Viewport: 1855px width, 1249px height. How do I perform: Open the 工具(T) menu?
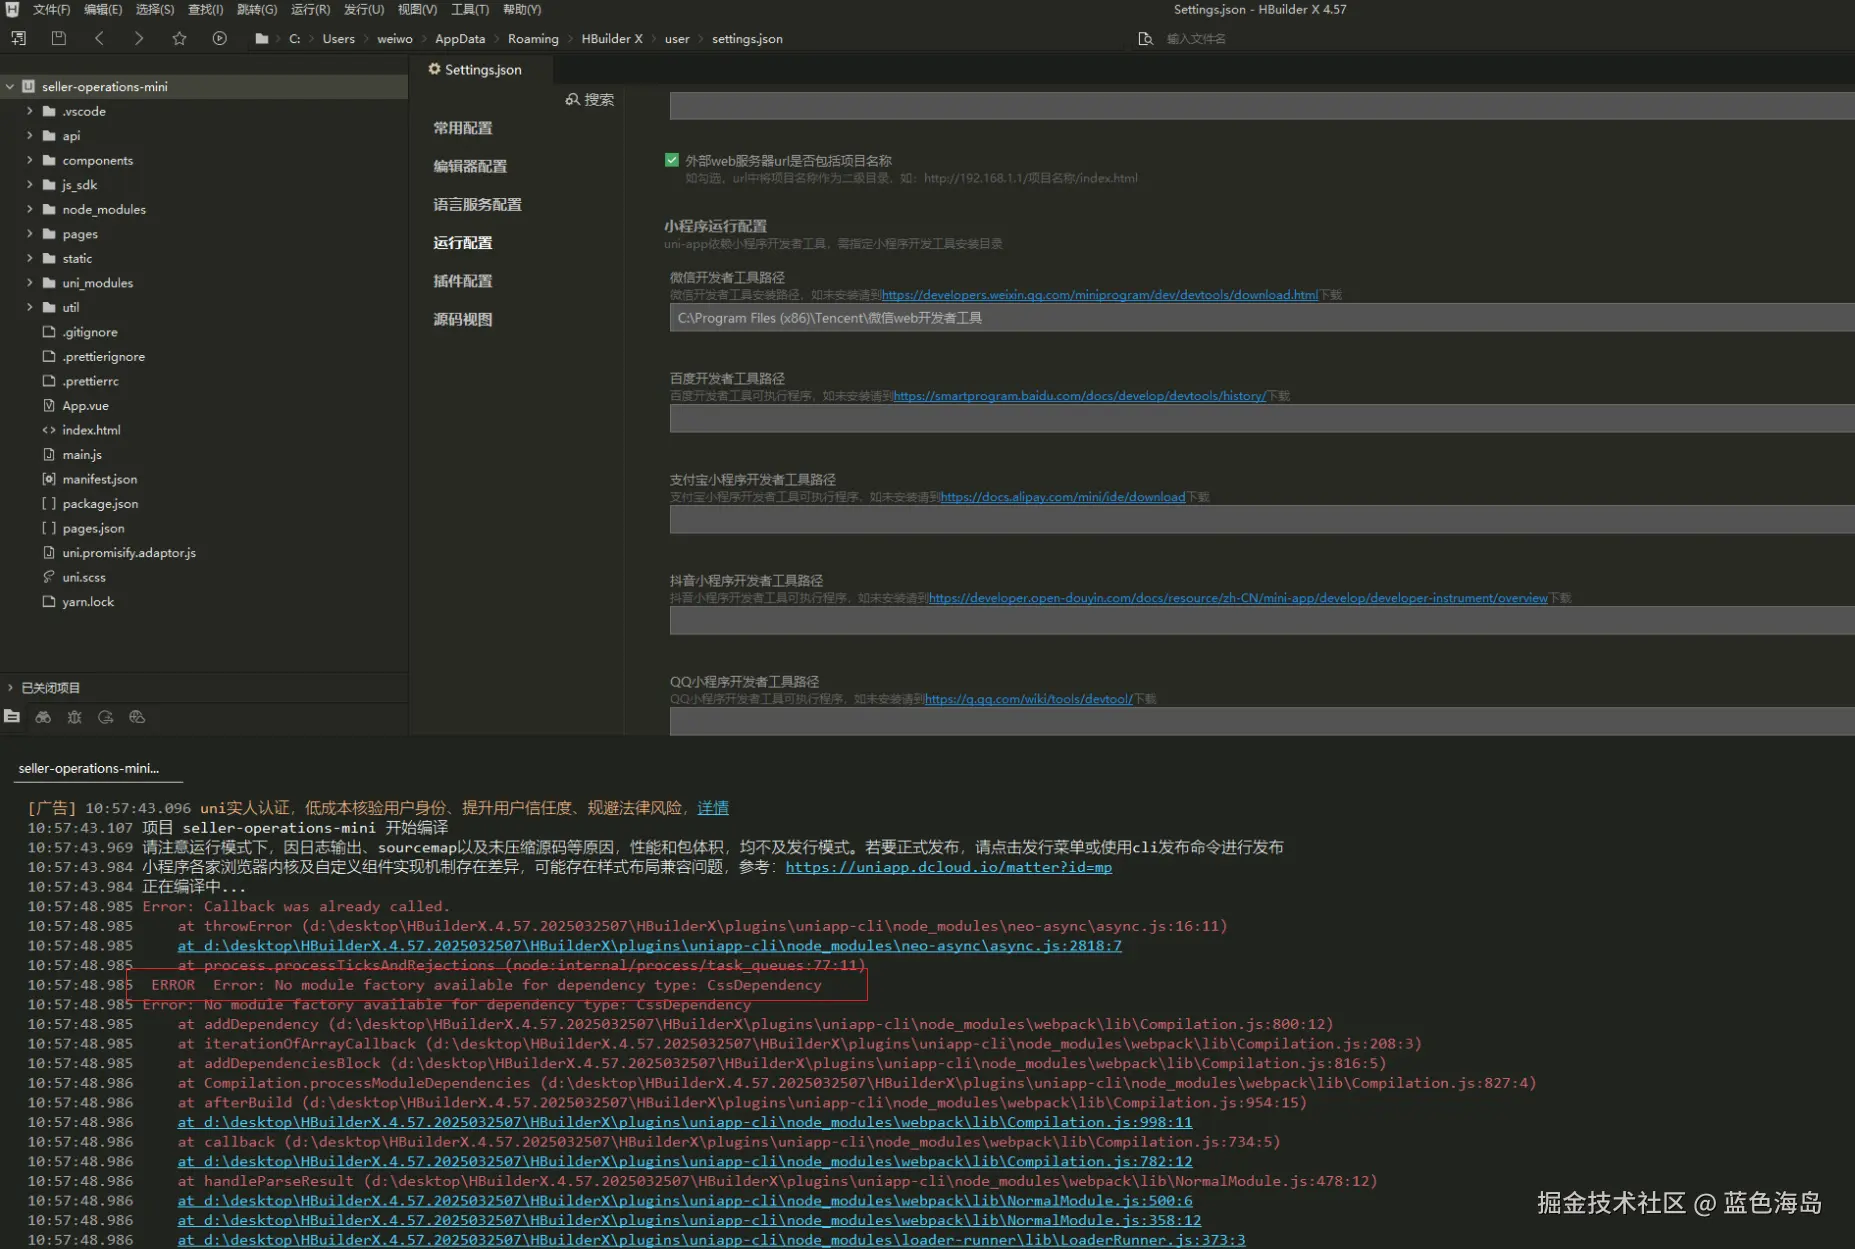[x=470, y=9]
